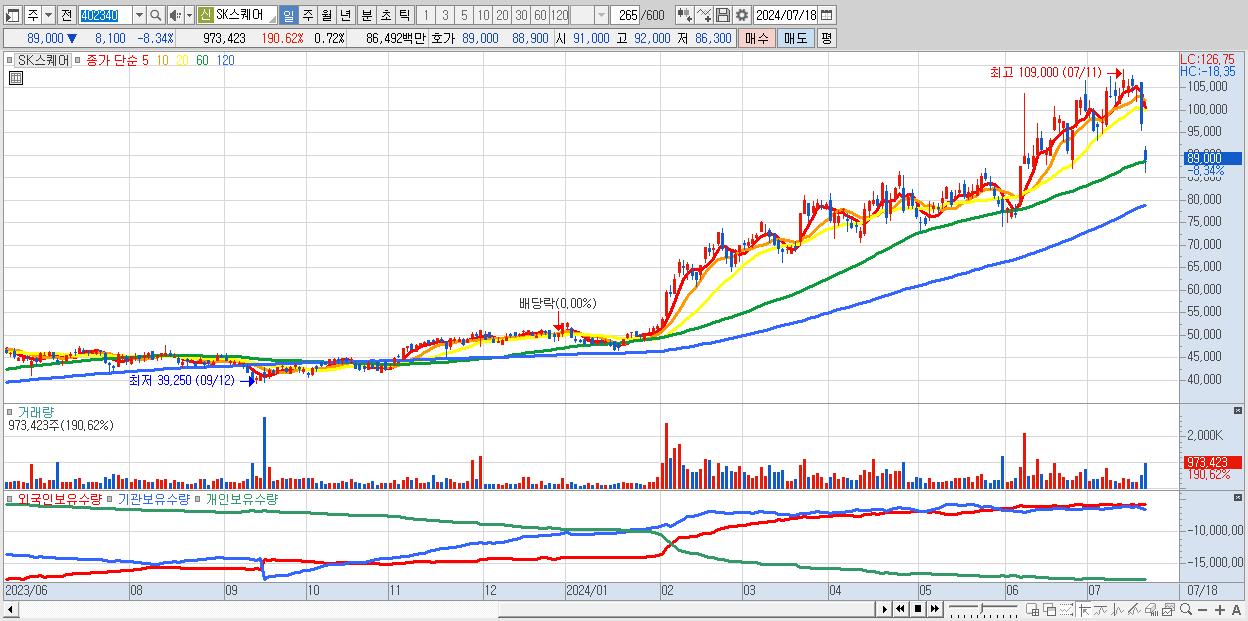Stop the chart replay

pos(918,609)
